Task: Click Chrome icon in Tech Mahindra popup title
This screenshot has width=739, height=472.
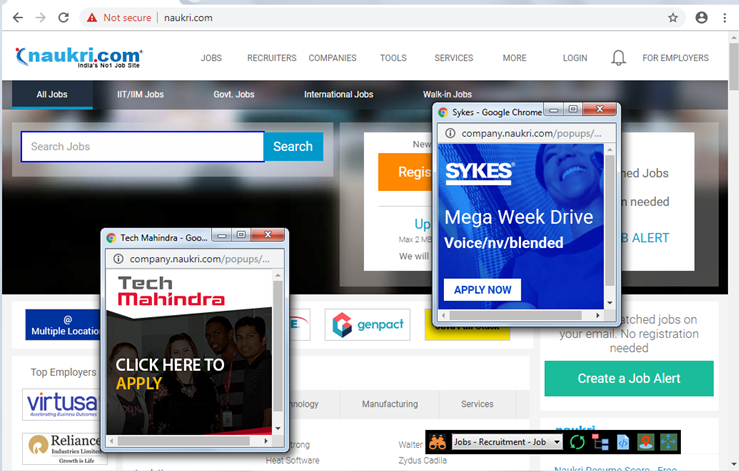Action: 111,238
